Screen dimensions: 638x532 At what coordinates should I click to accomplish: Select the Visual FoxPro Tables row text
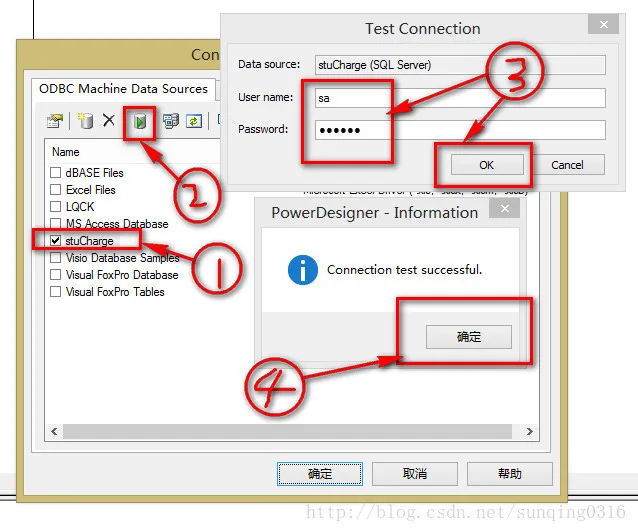tap(115, 292)
